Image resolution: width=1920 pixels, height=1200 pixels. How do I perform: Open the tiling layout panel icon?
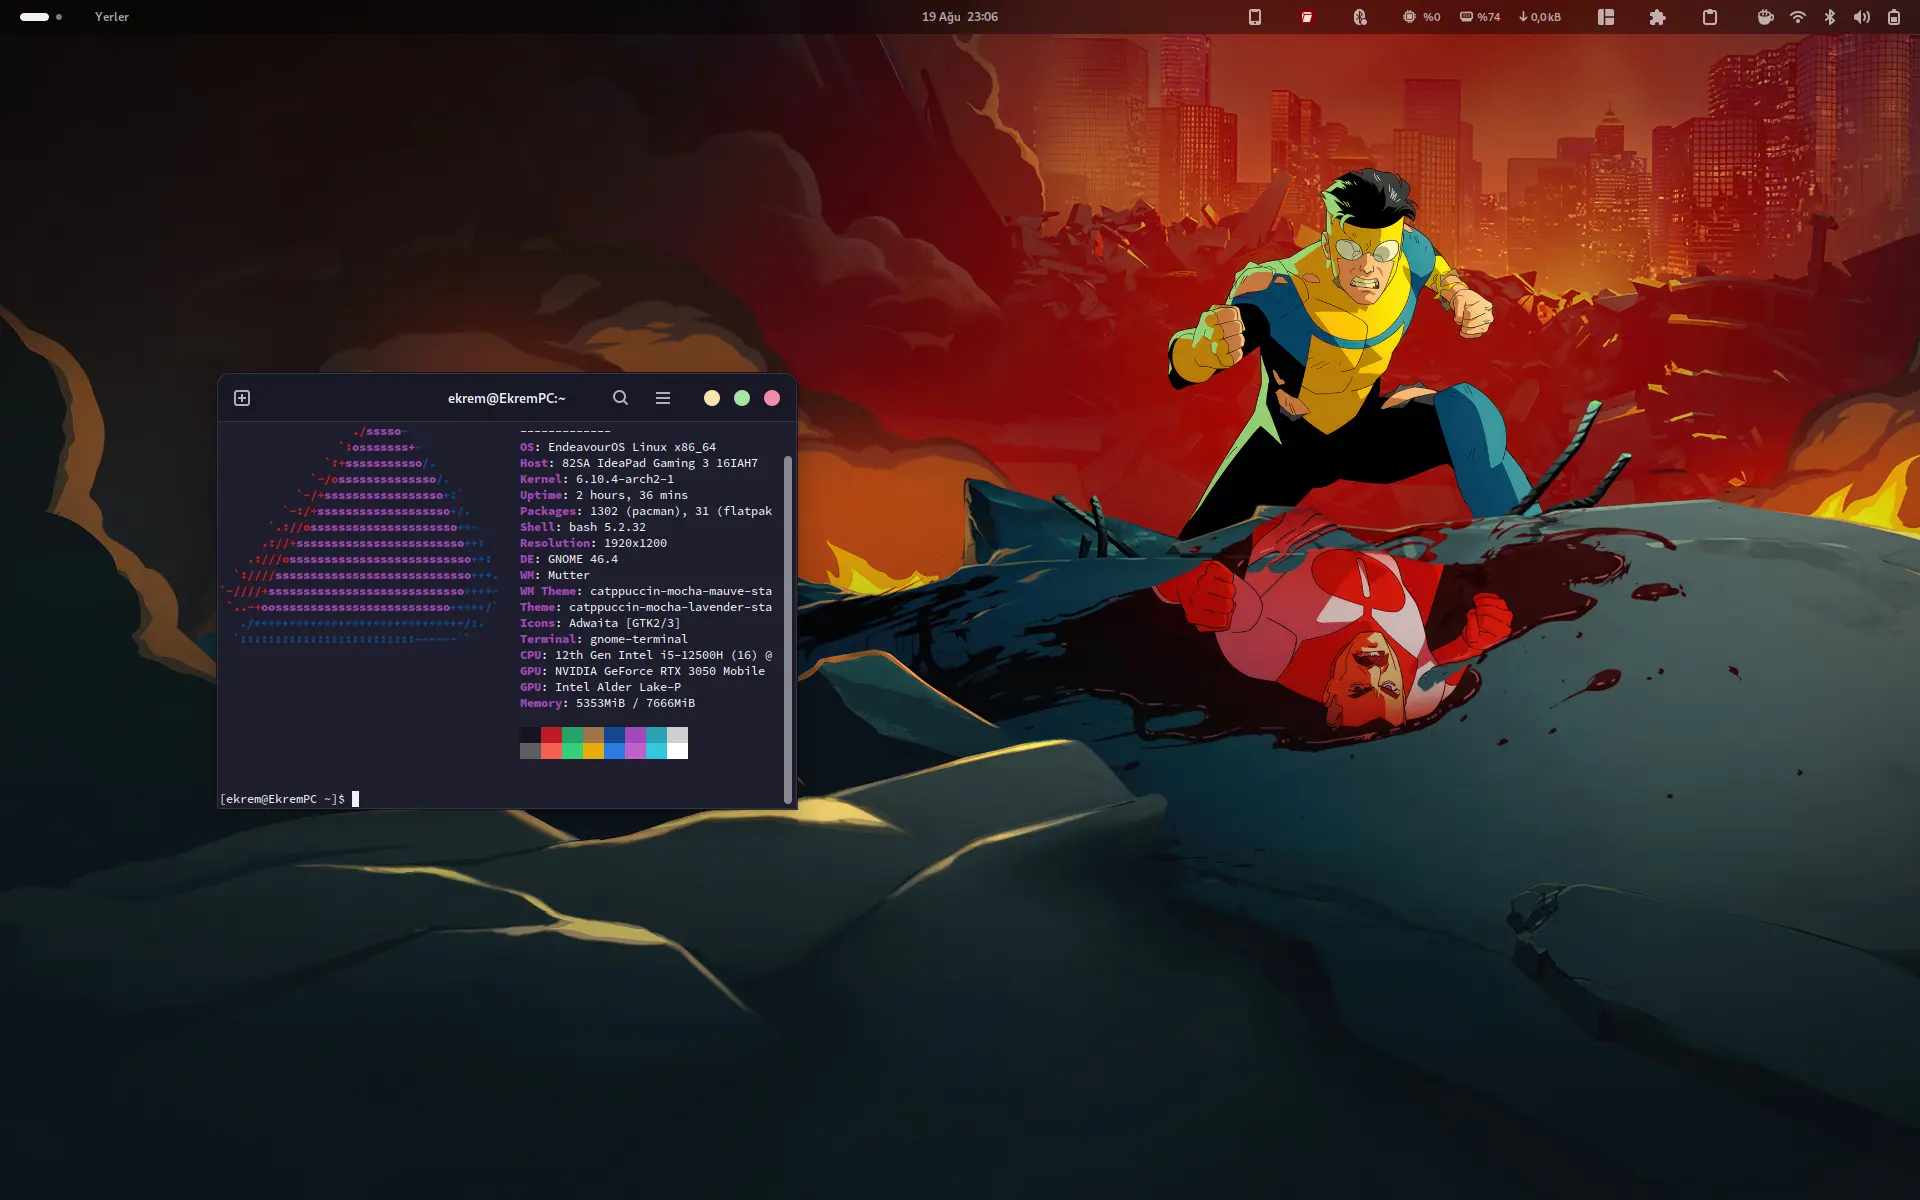point(1606,17)
